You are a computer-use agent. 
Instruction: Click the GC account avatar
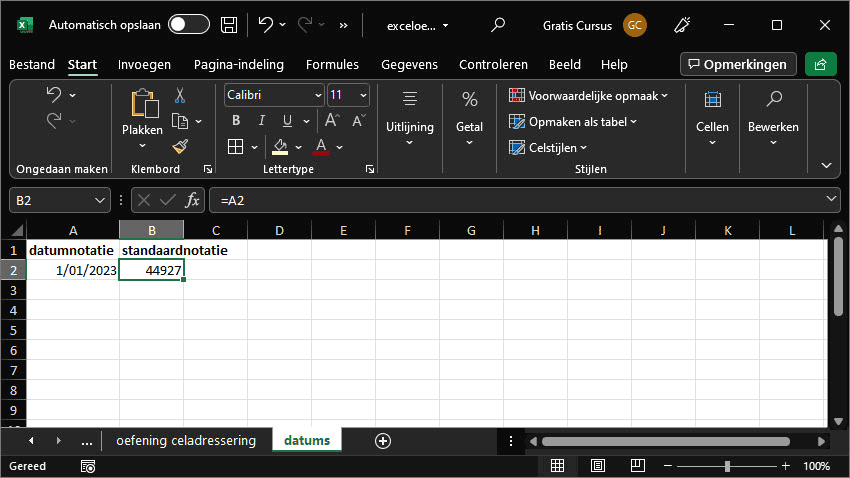point(635,25)
